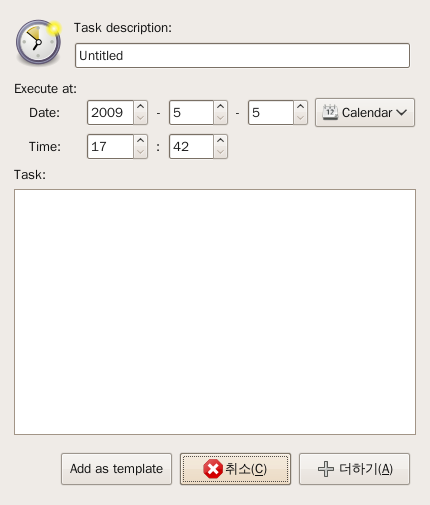The width and height of the screenshot is (430, 505).
Task: Click the year field showing 2009
Action: (110, 113)
